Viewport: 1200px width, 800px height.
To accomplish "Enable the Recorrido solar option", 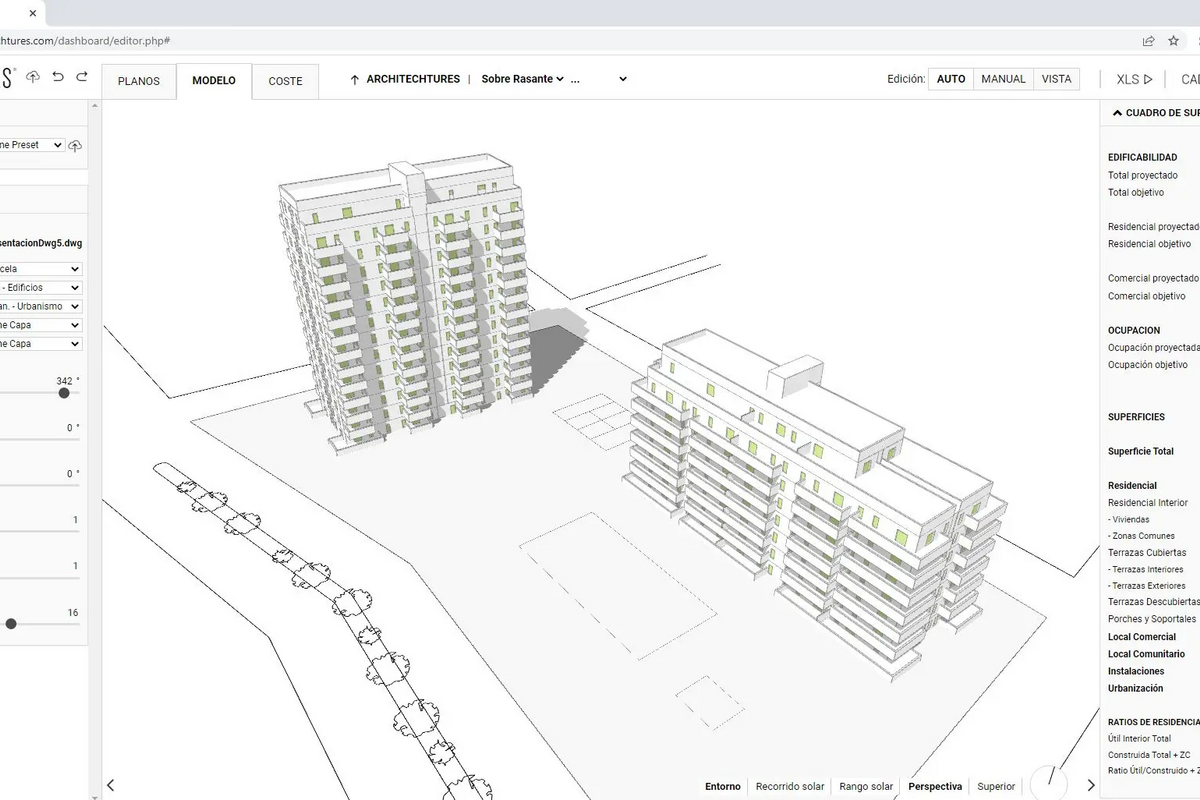I will (x=790, y=787).
